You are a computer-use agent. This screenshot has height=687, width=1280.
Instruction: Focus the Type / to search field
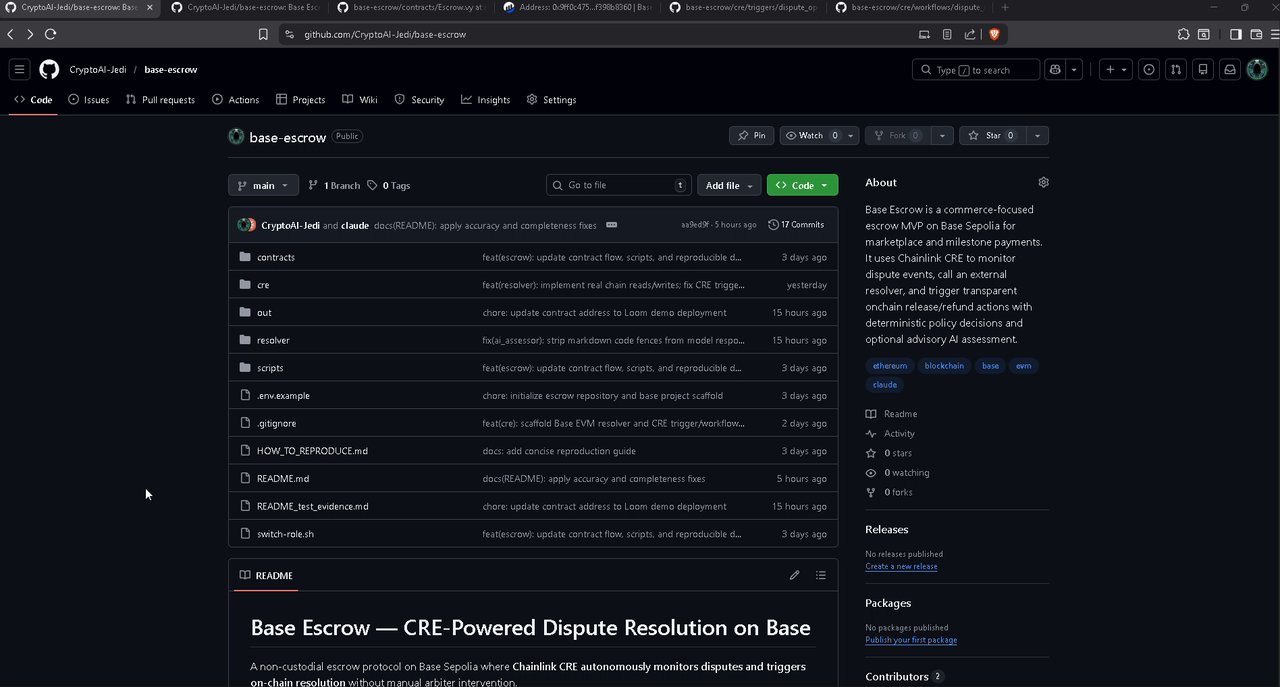pos(975,70)
